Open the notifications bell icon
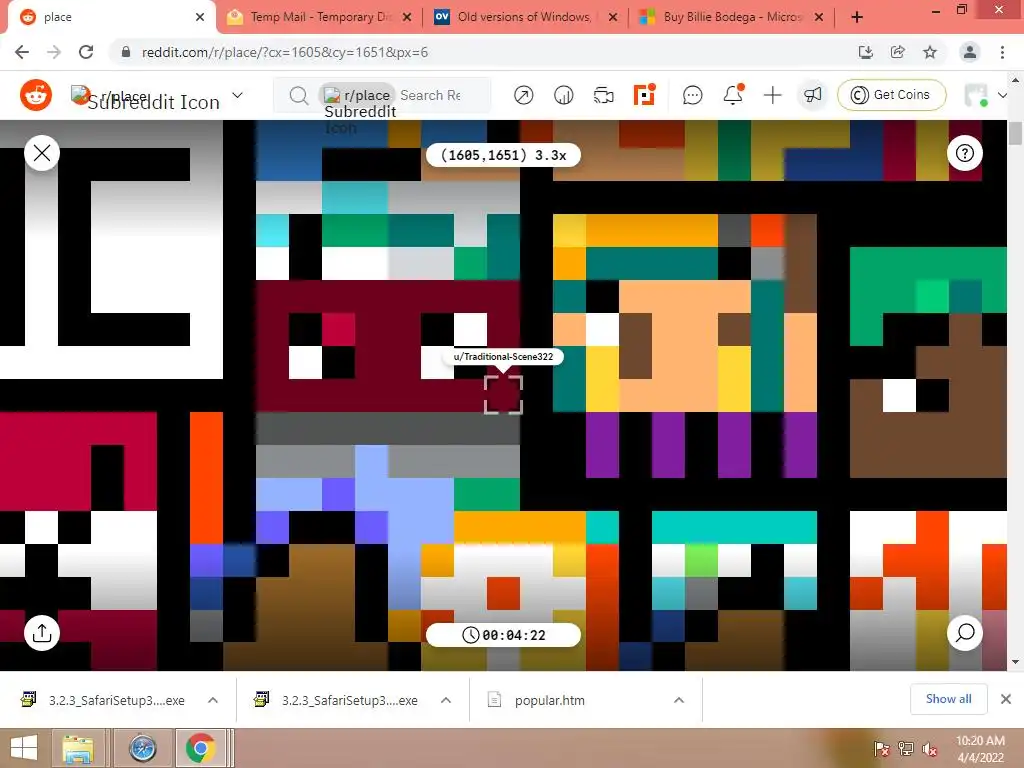Screen dimensions: 1024x768 pos(733,95)
